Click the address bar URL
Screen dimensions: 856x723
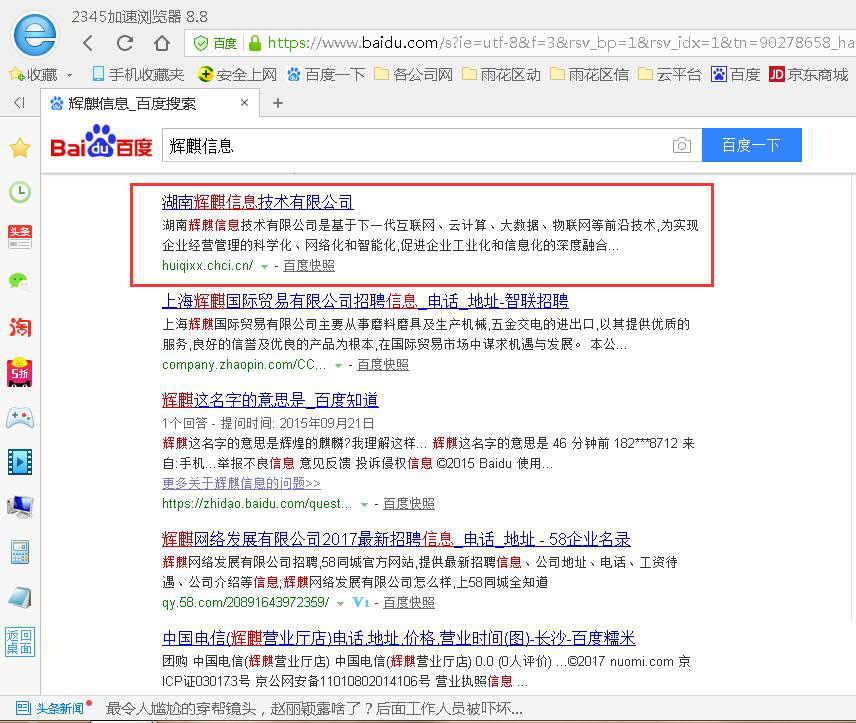click(x=560, y=43)
